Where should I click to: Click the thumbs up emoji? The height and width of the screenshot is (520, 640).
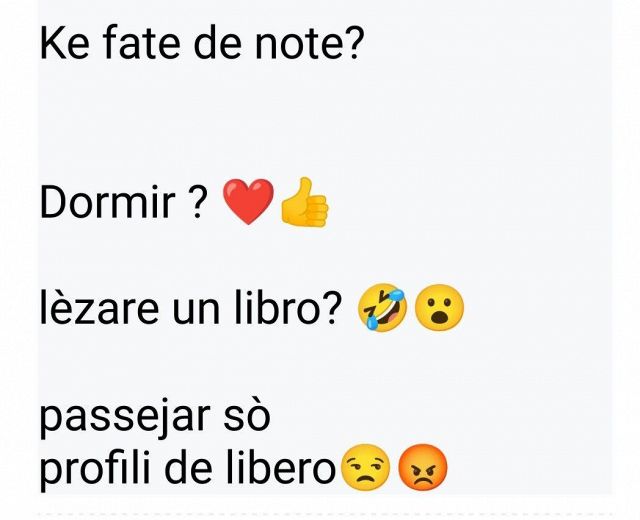click(x=304, y=202)
